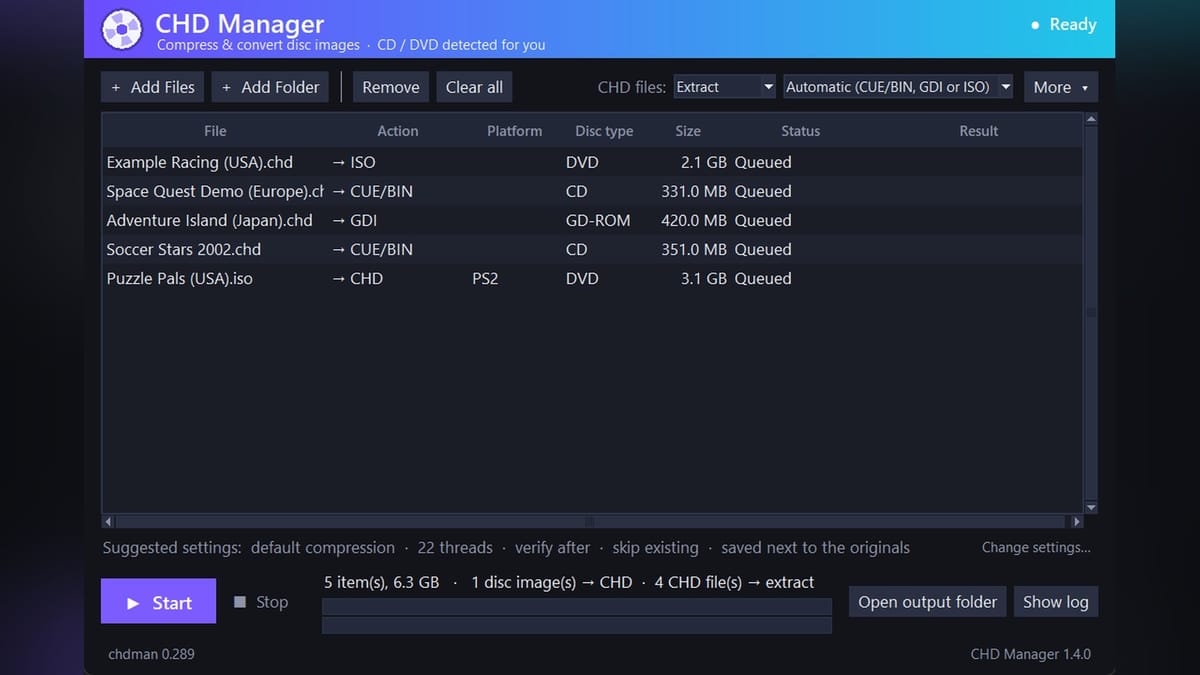
Task: Click the Add Folder button
Action: (x=271, y=87)
